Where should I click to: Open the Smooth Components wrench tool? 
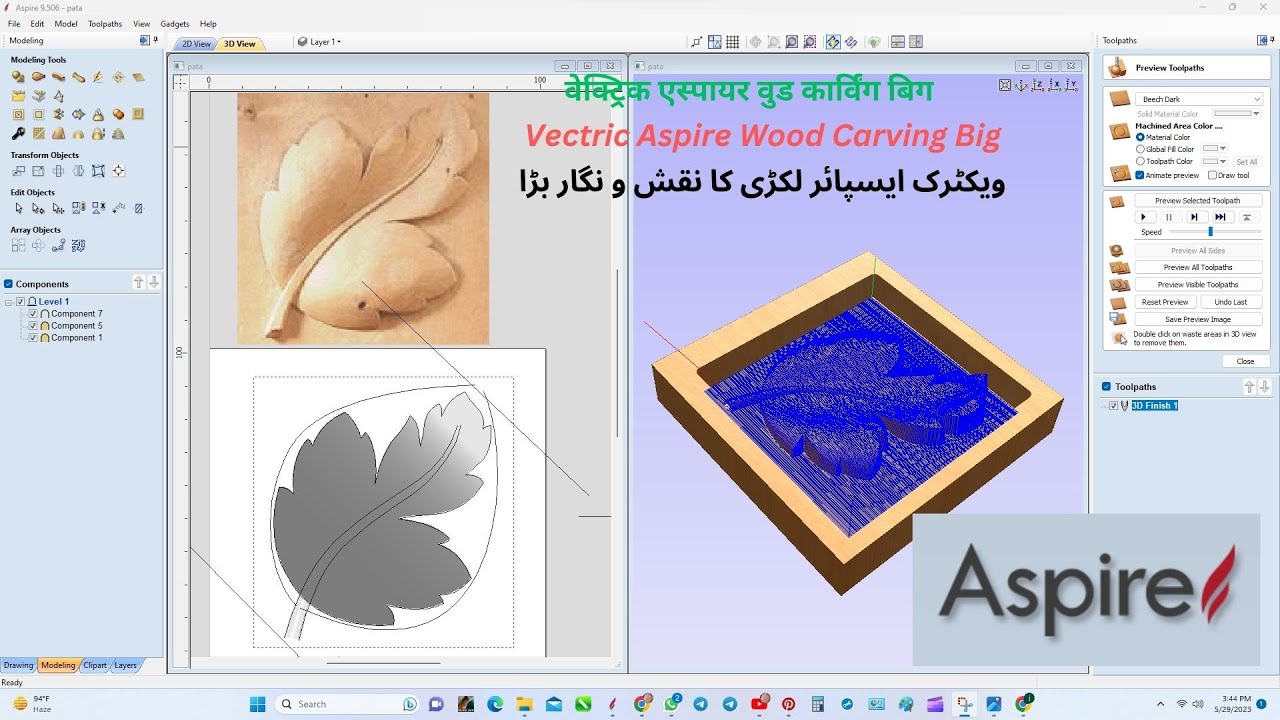tap(18, 133)
